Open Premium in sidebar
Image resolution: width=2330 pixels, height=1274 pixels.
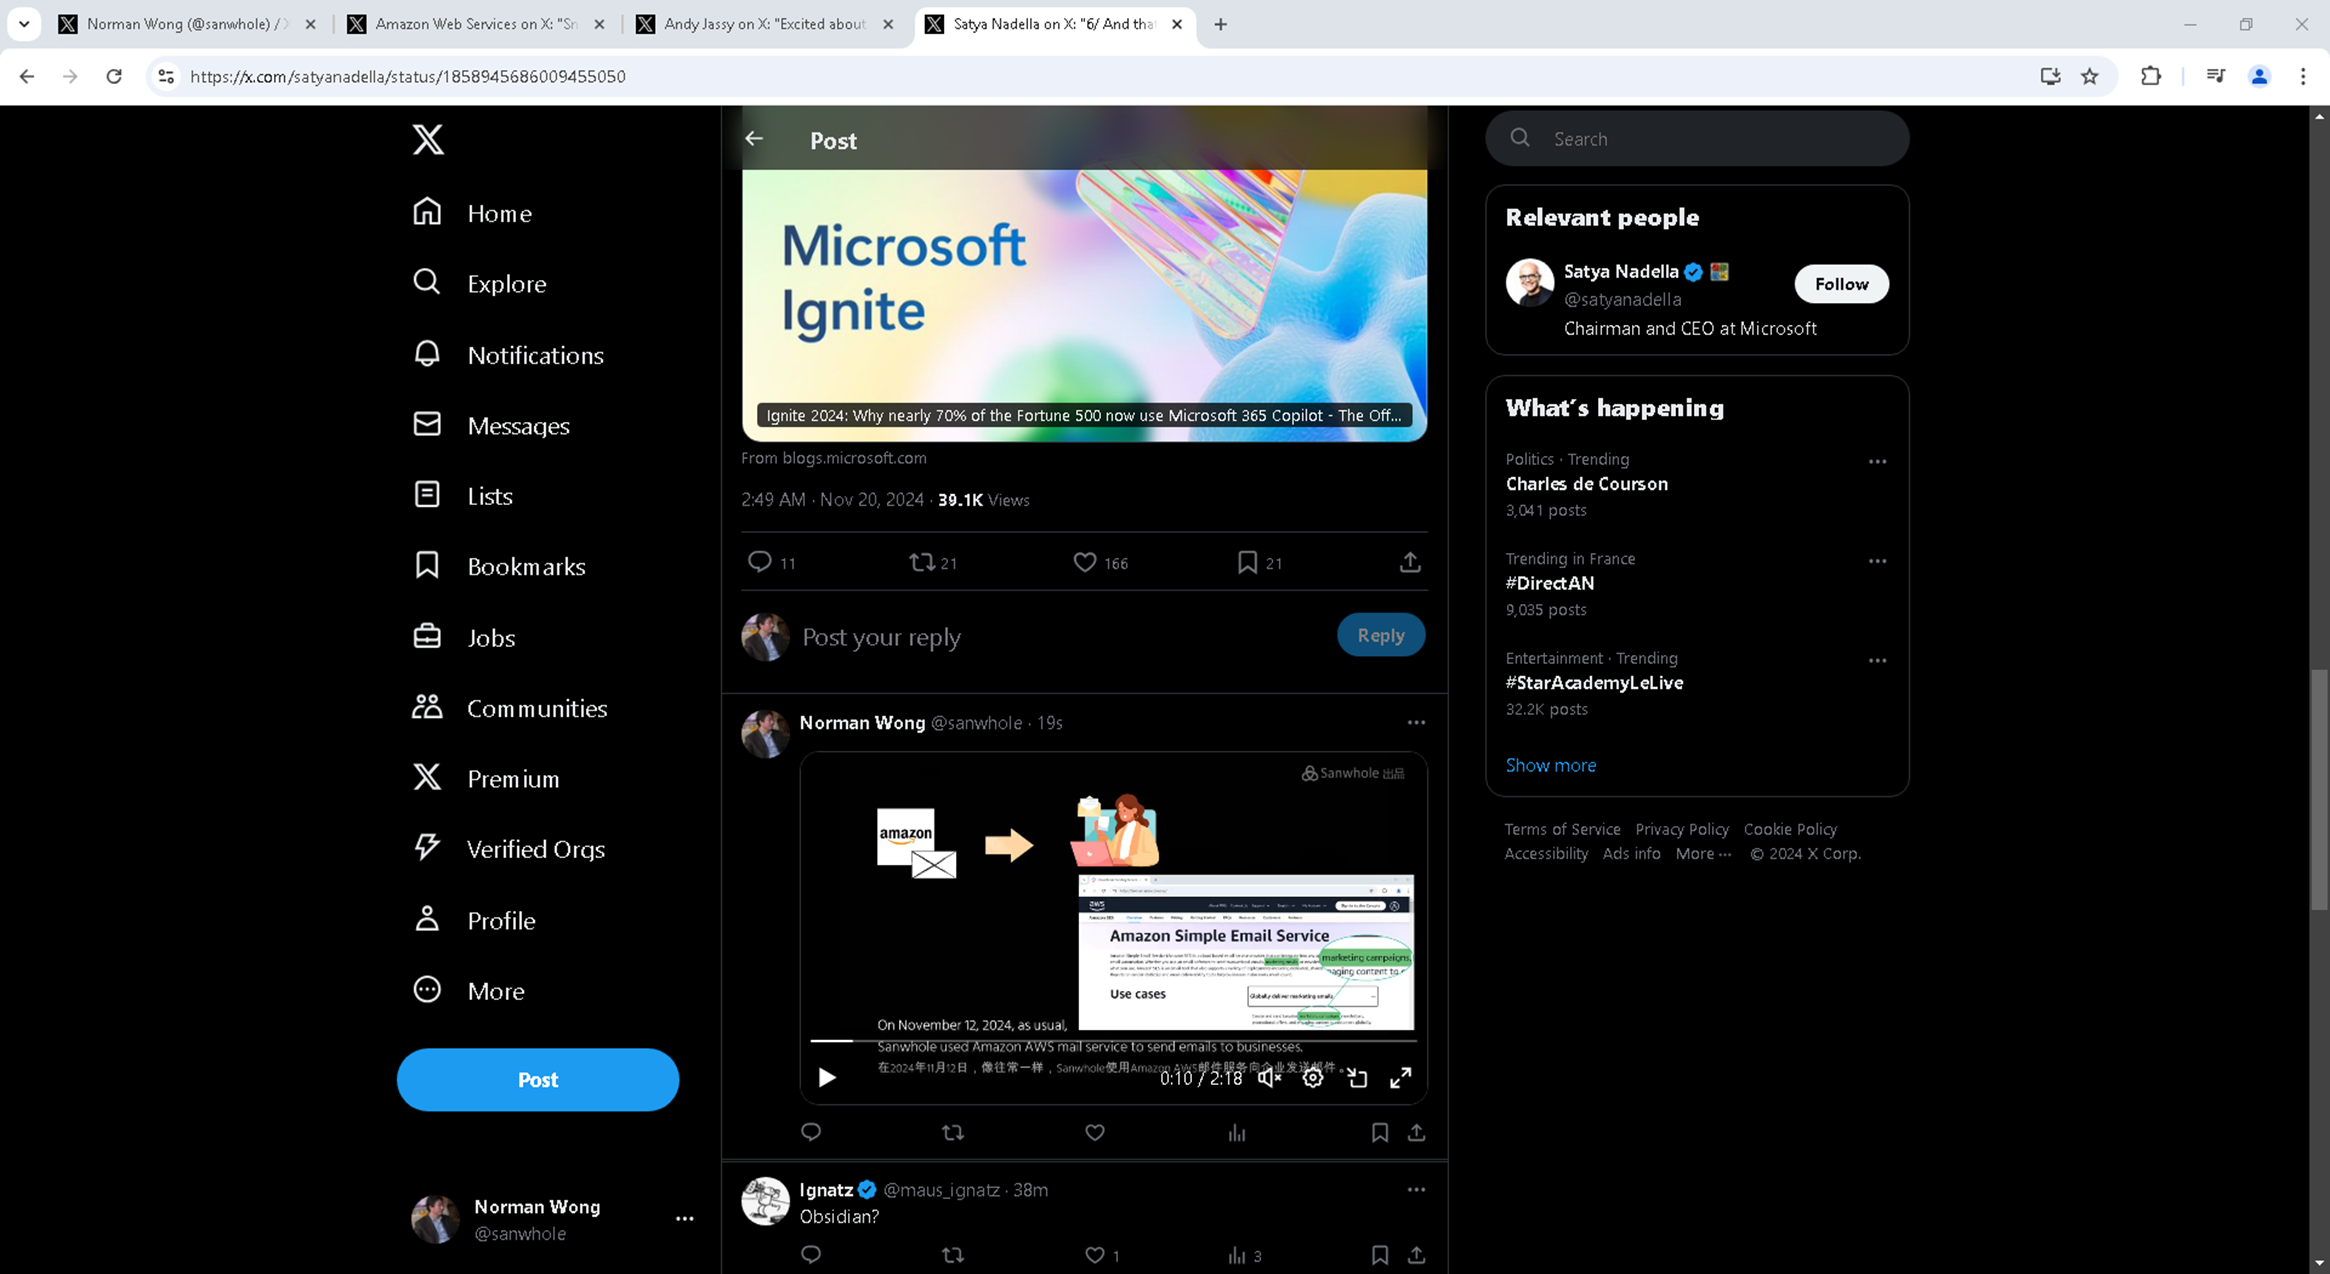pyautogui.click(x=486, y=778)
